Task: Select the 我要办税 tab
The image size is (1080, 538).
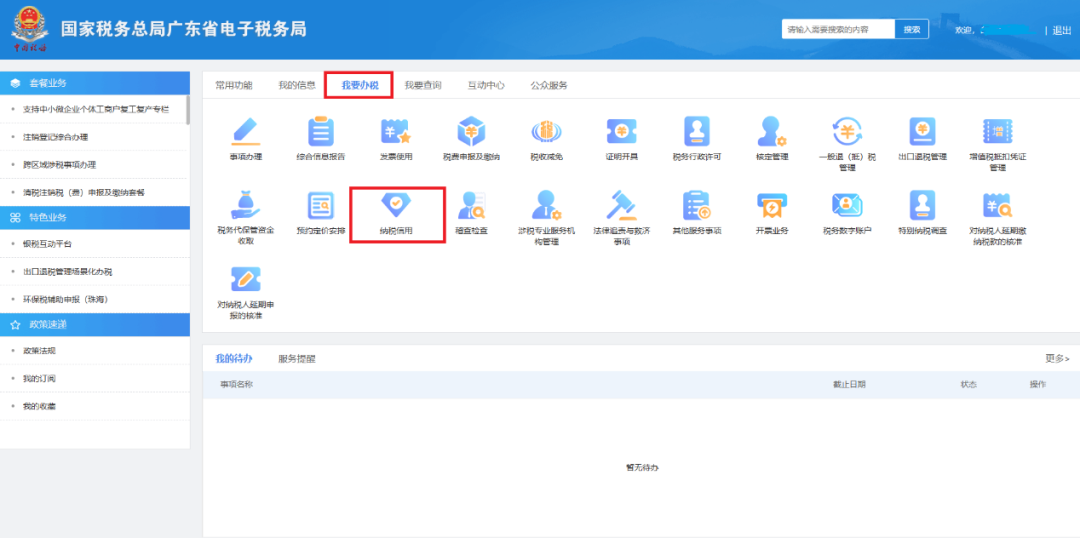Action: [360, 85]
